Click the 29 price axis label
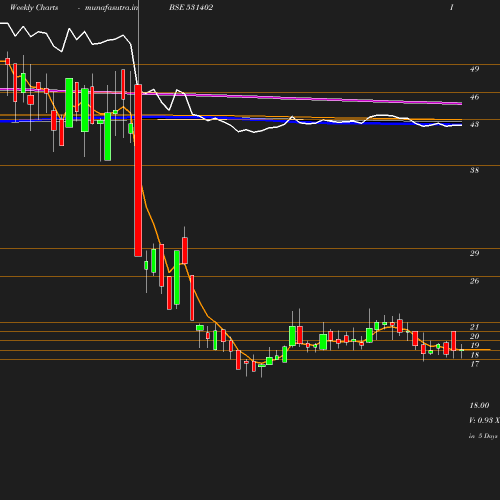The width and height of the screenshot is (500, 500). click(474, 253)
